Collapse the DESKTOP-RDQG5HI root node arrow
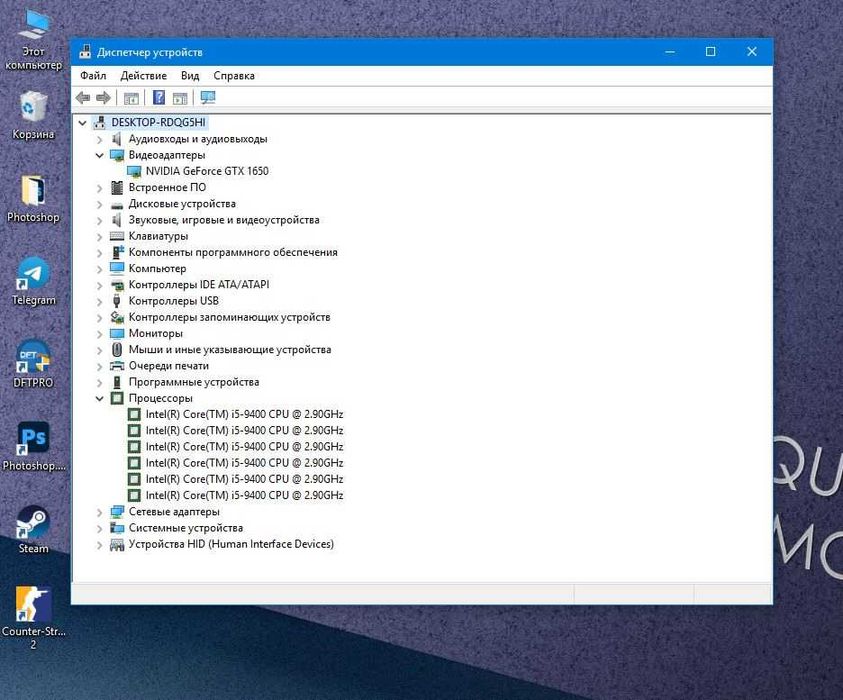The image size is (843, 700). pyautogui.click(x=82, y=123)
